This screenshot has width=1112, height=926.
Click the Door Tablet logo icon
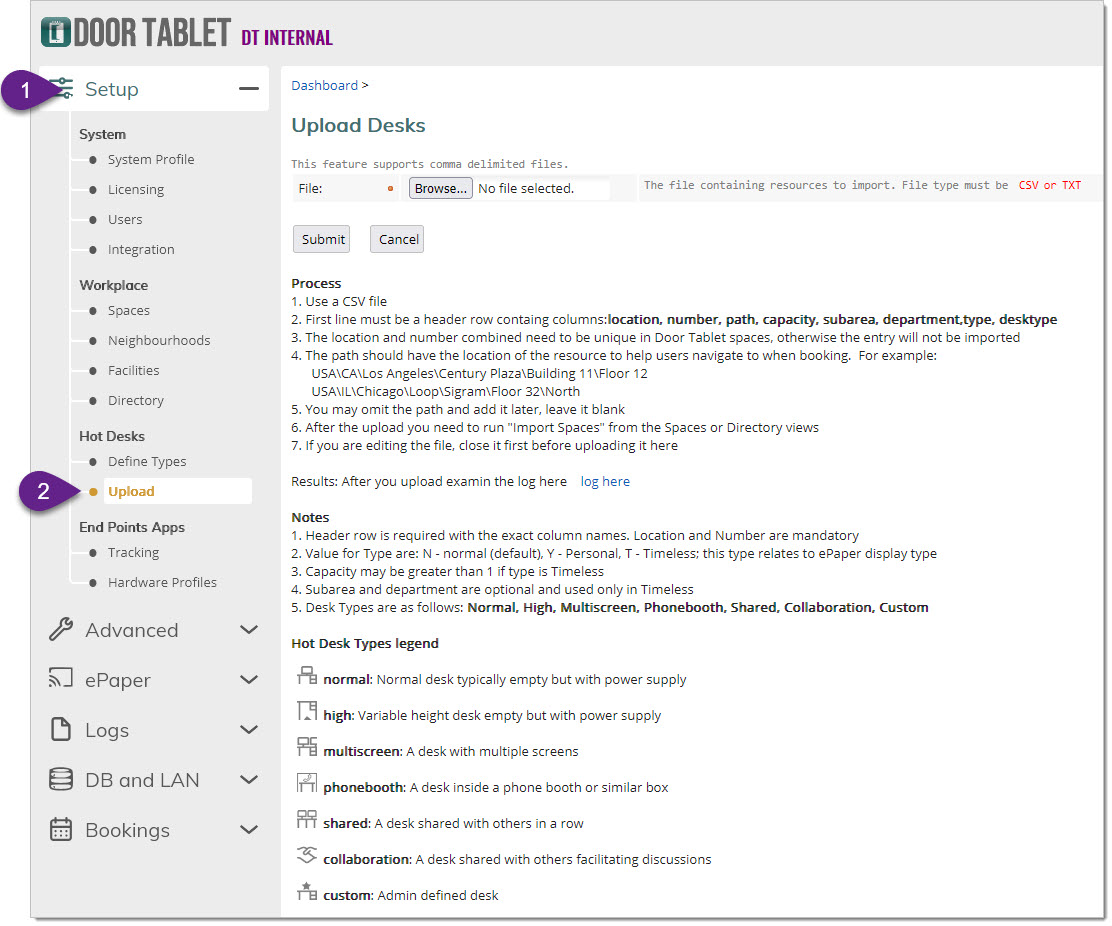(55, 32)
